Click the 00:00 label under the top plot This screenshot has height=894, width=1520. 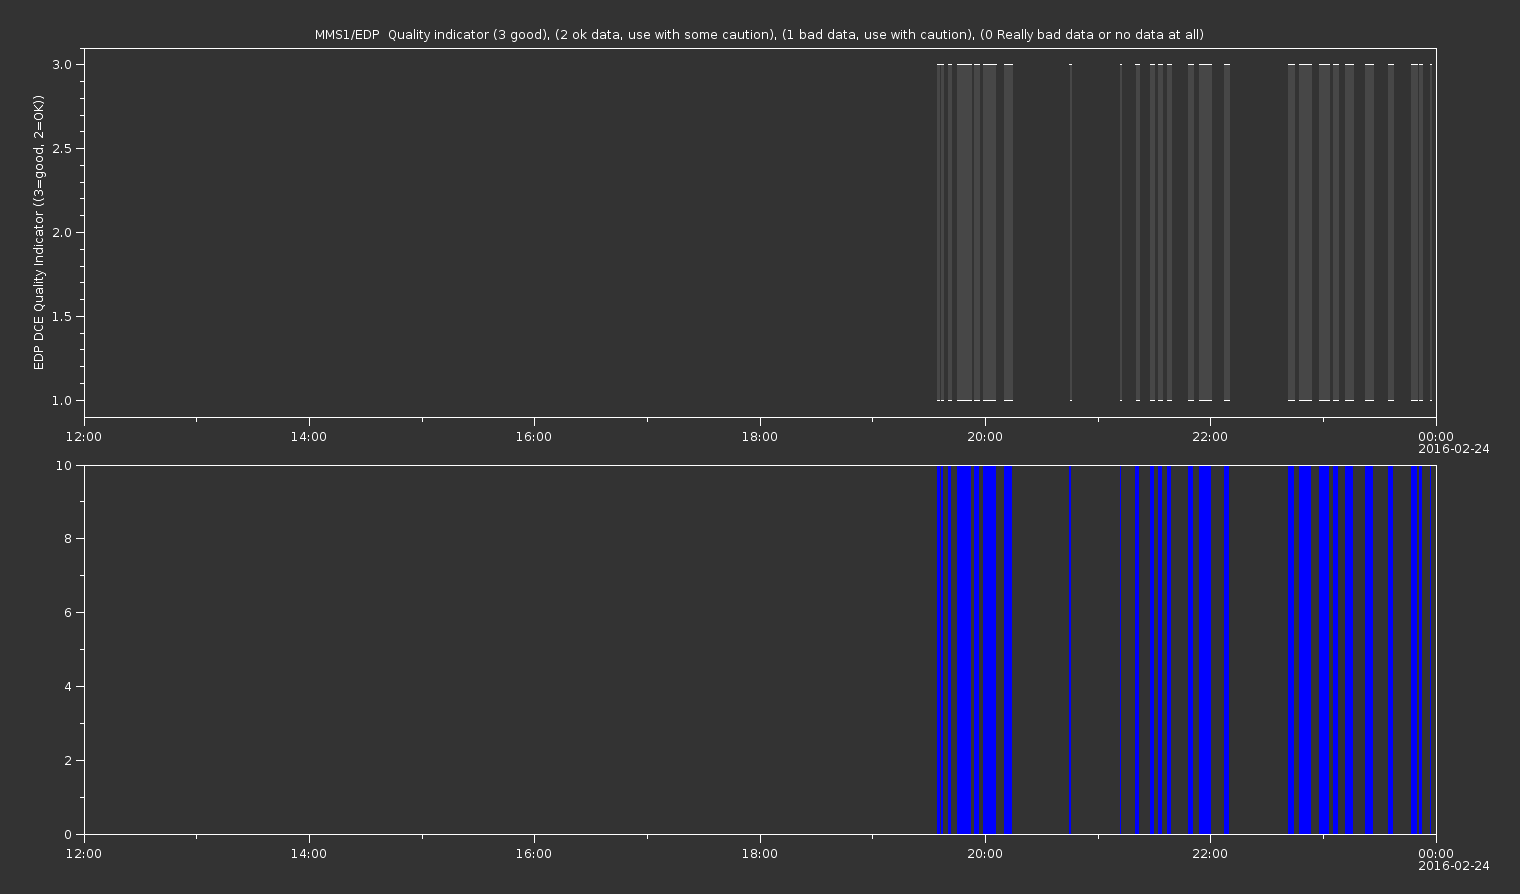click(x=1436, y=435)
